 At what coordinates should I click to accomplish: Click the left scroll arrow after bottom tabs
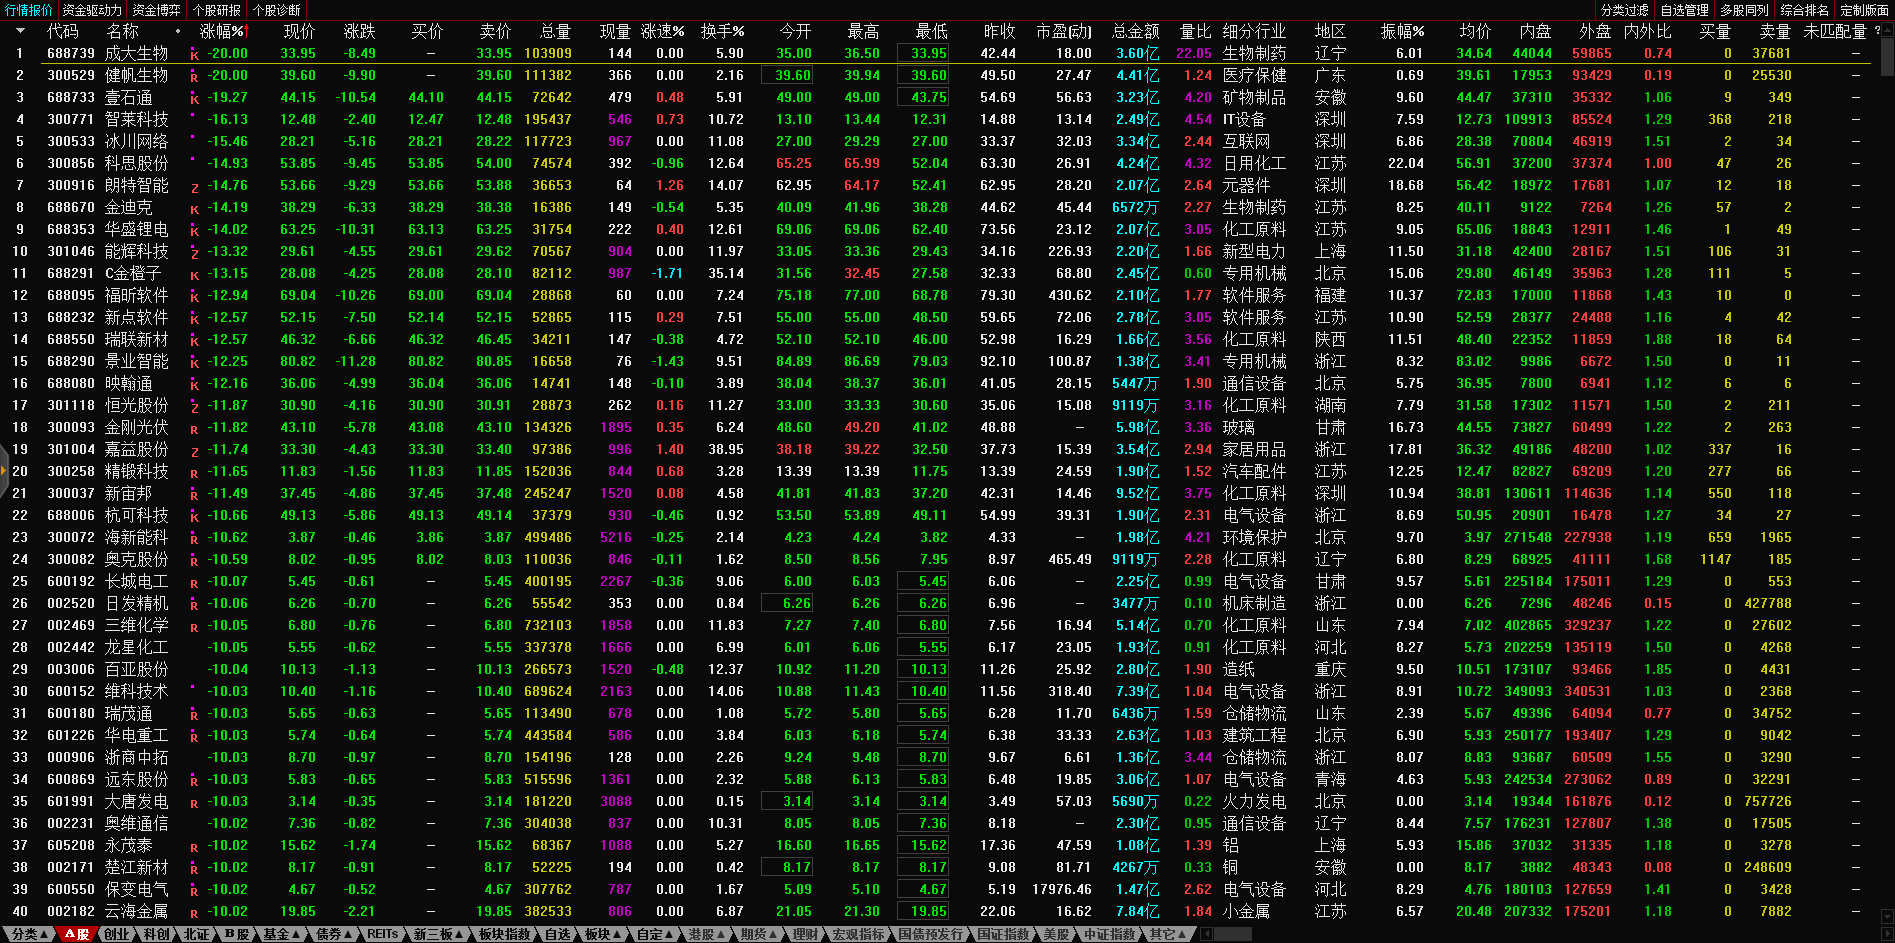(x=1206, y=934)
